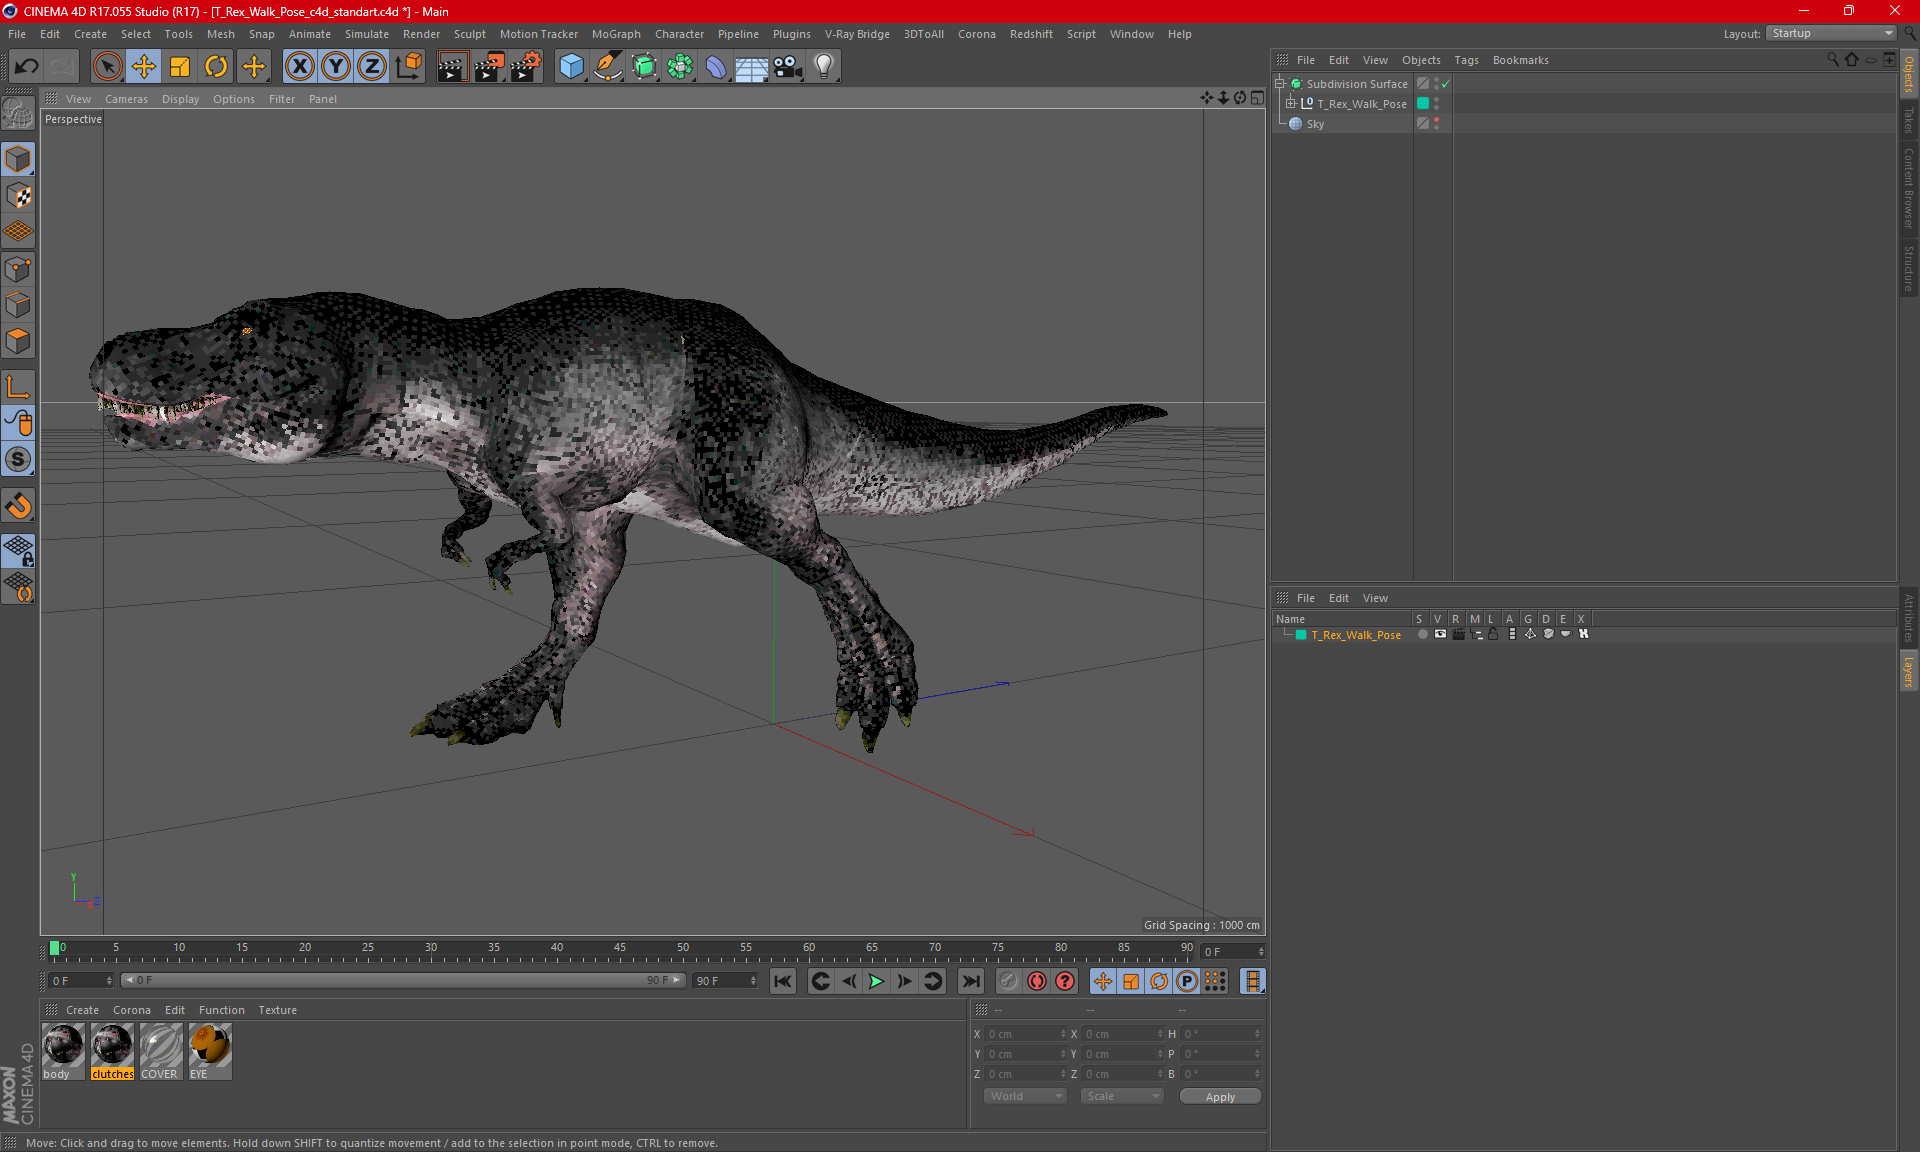This screenshot has width=1920, height=1152.
Task: Toggle position keyframe recording button
Action: coord(1103,981)
